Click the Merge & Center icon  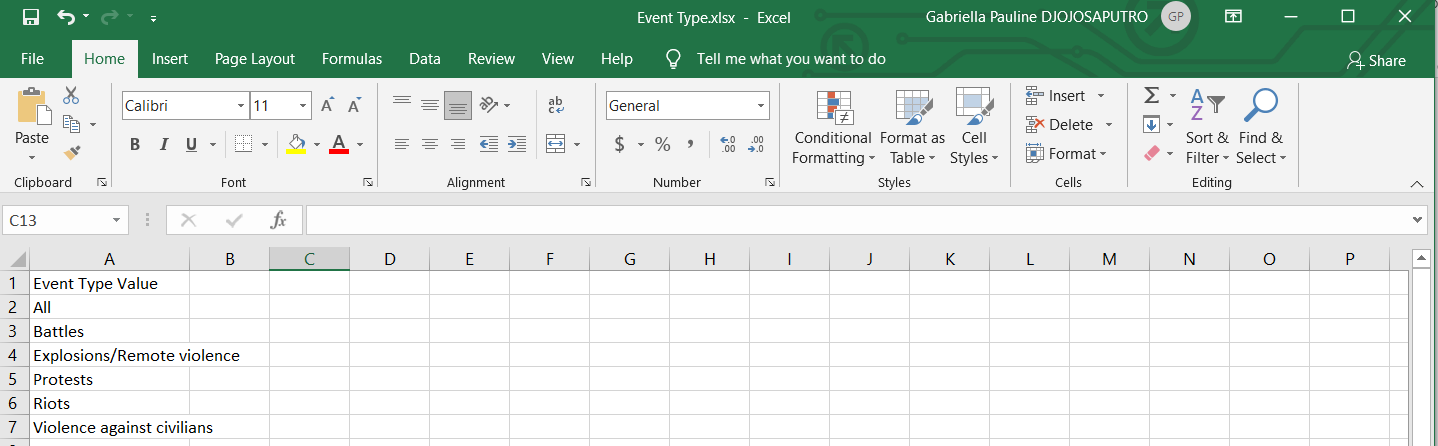point(556,144)
